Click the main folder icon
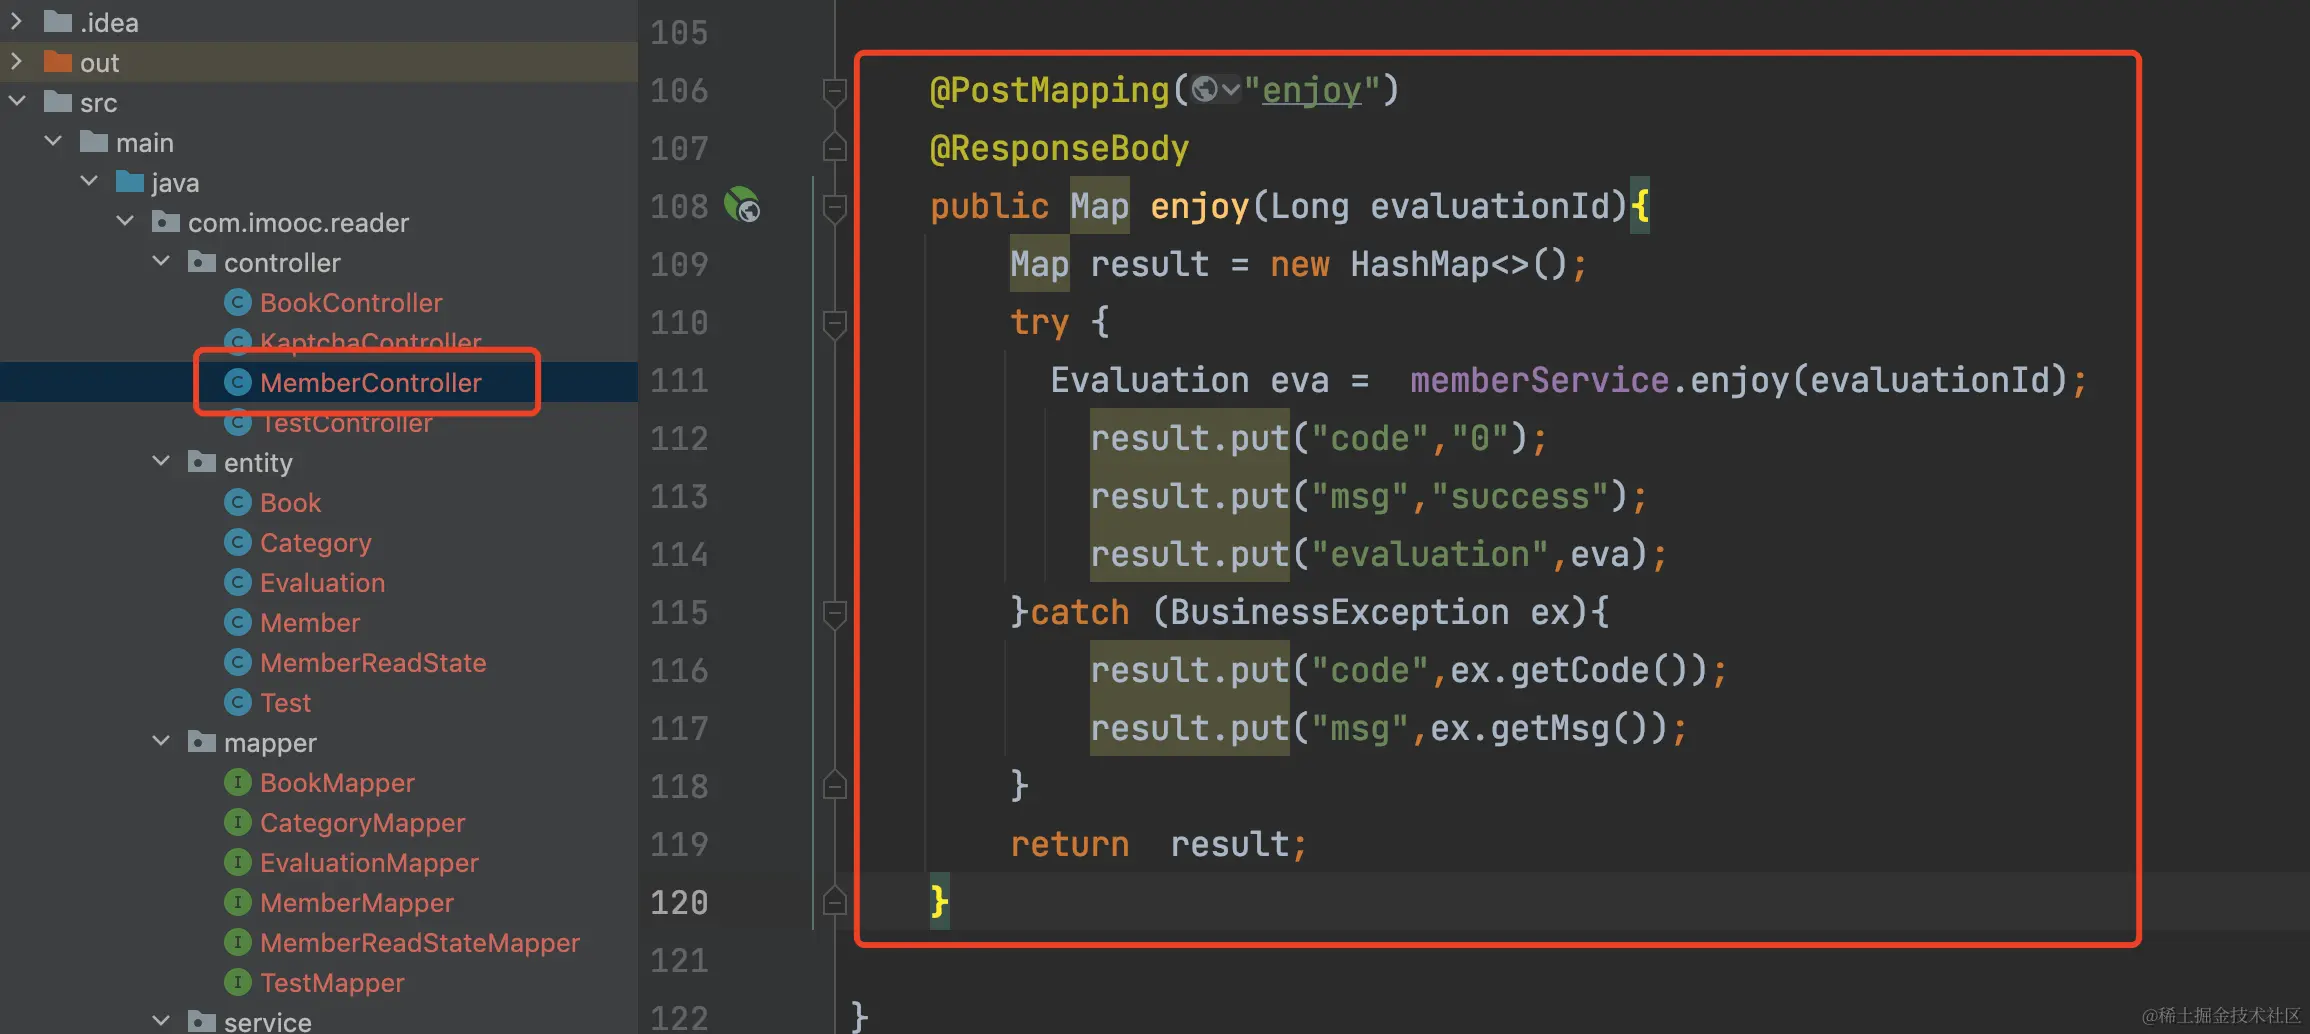The height and width of the screenshot is (1034, 2310). tap(94, 142)
